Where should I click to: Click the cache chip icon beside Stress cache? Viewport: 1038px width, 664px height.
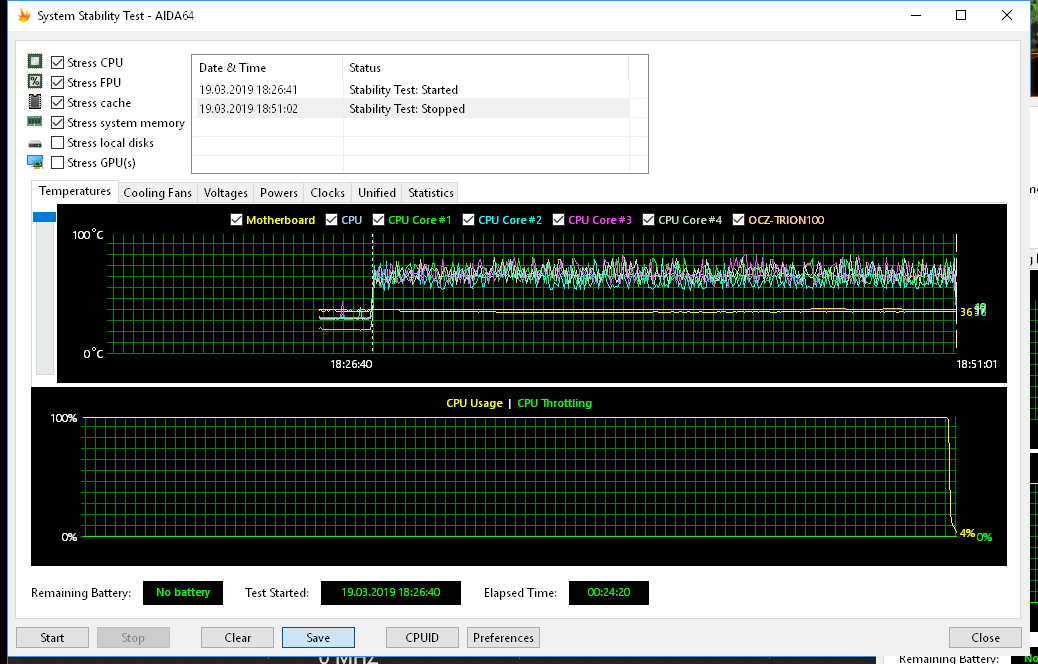(x=34, y=102)
